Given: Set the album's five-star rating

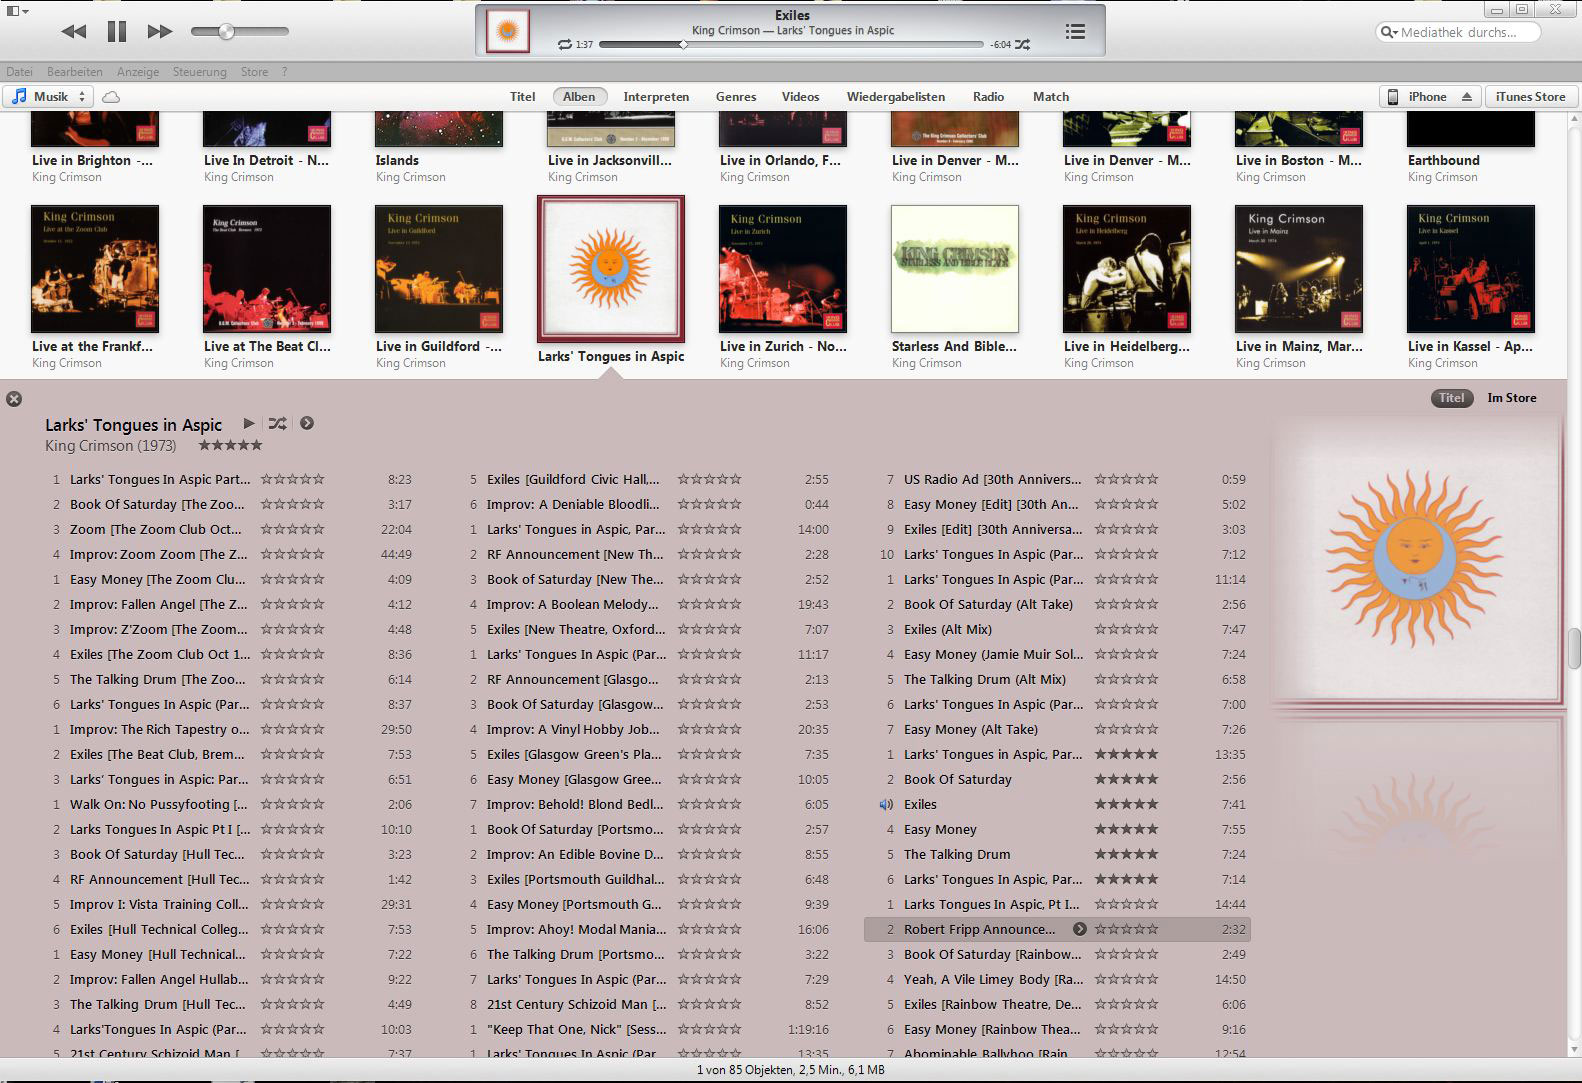Looking at the screenshot, I should 230,446.
